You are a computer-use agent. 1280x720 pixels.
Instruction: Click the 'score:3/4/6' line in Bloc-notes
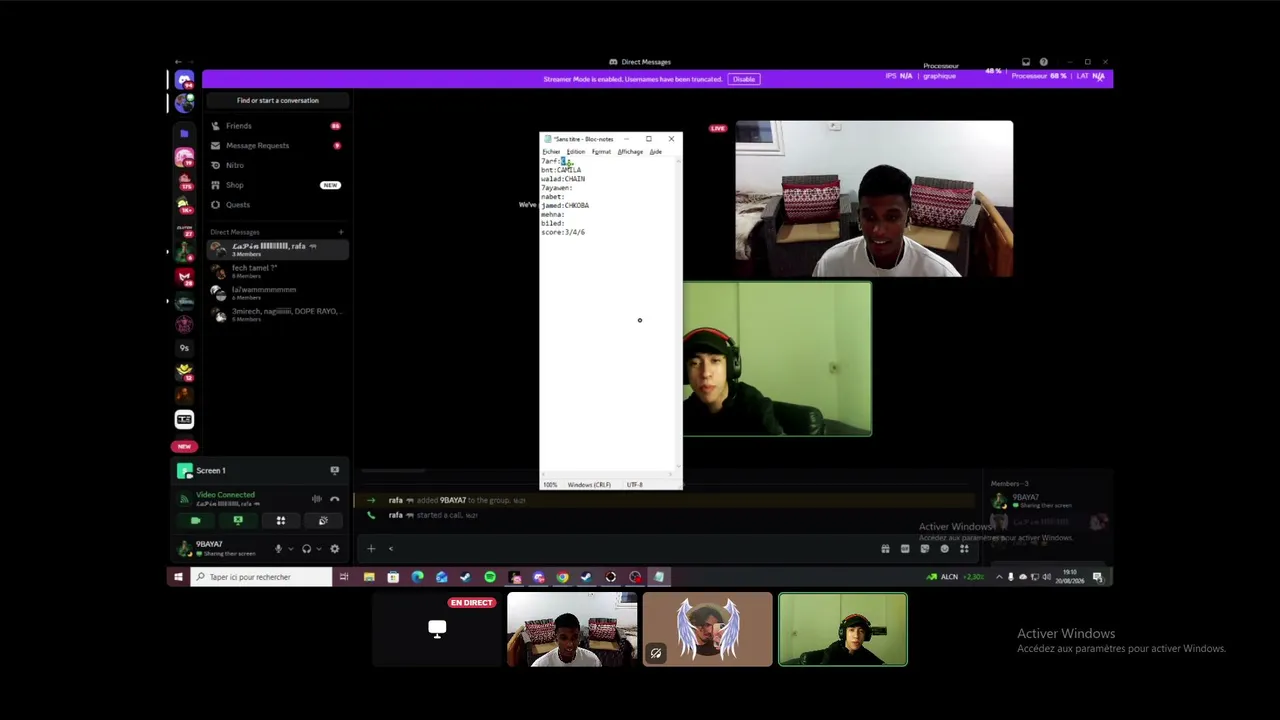[563, 232]
